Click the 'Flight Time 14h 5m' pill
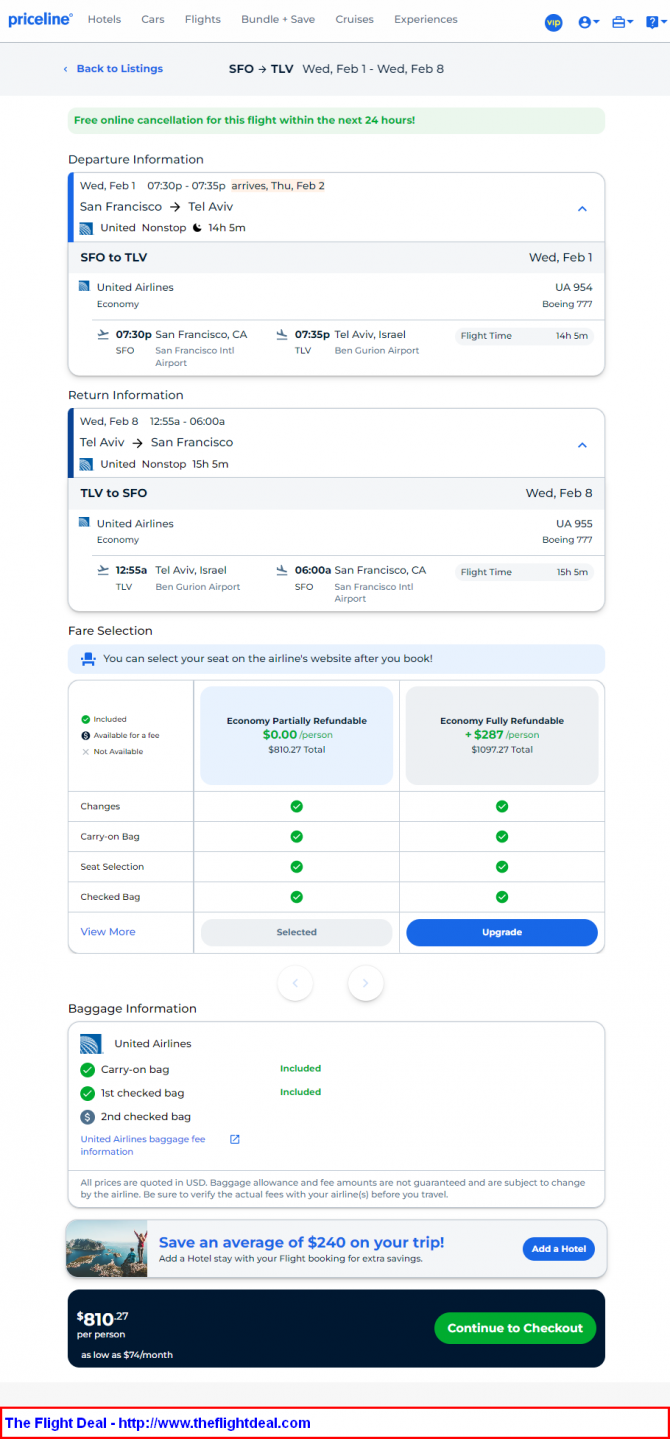The width and height of the screenshot is (670, 1439). 524,336
